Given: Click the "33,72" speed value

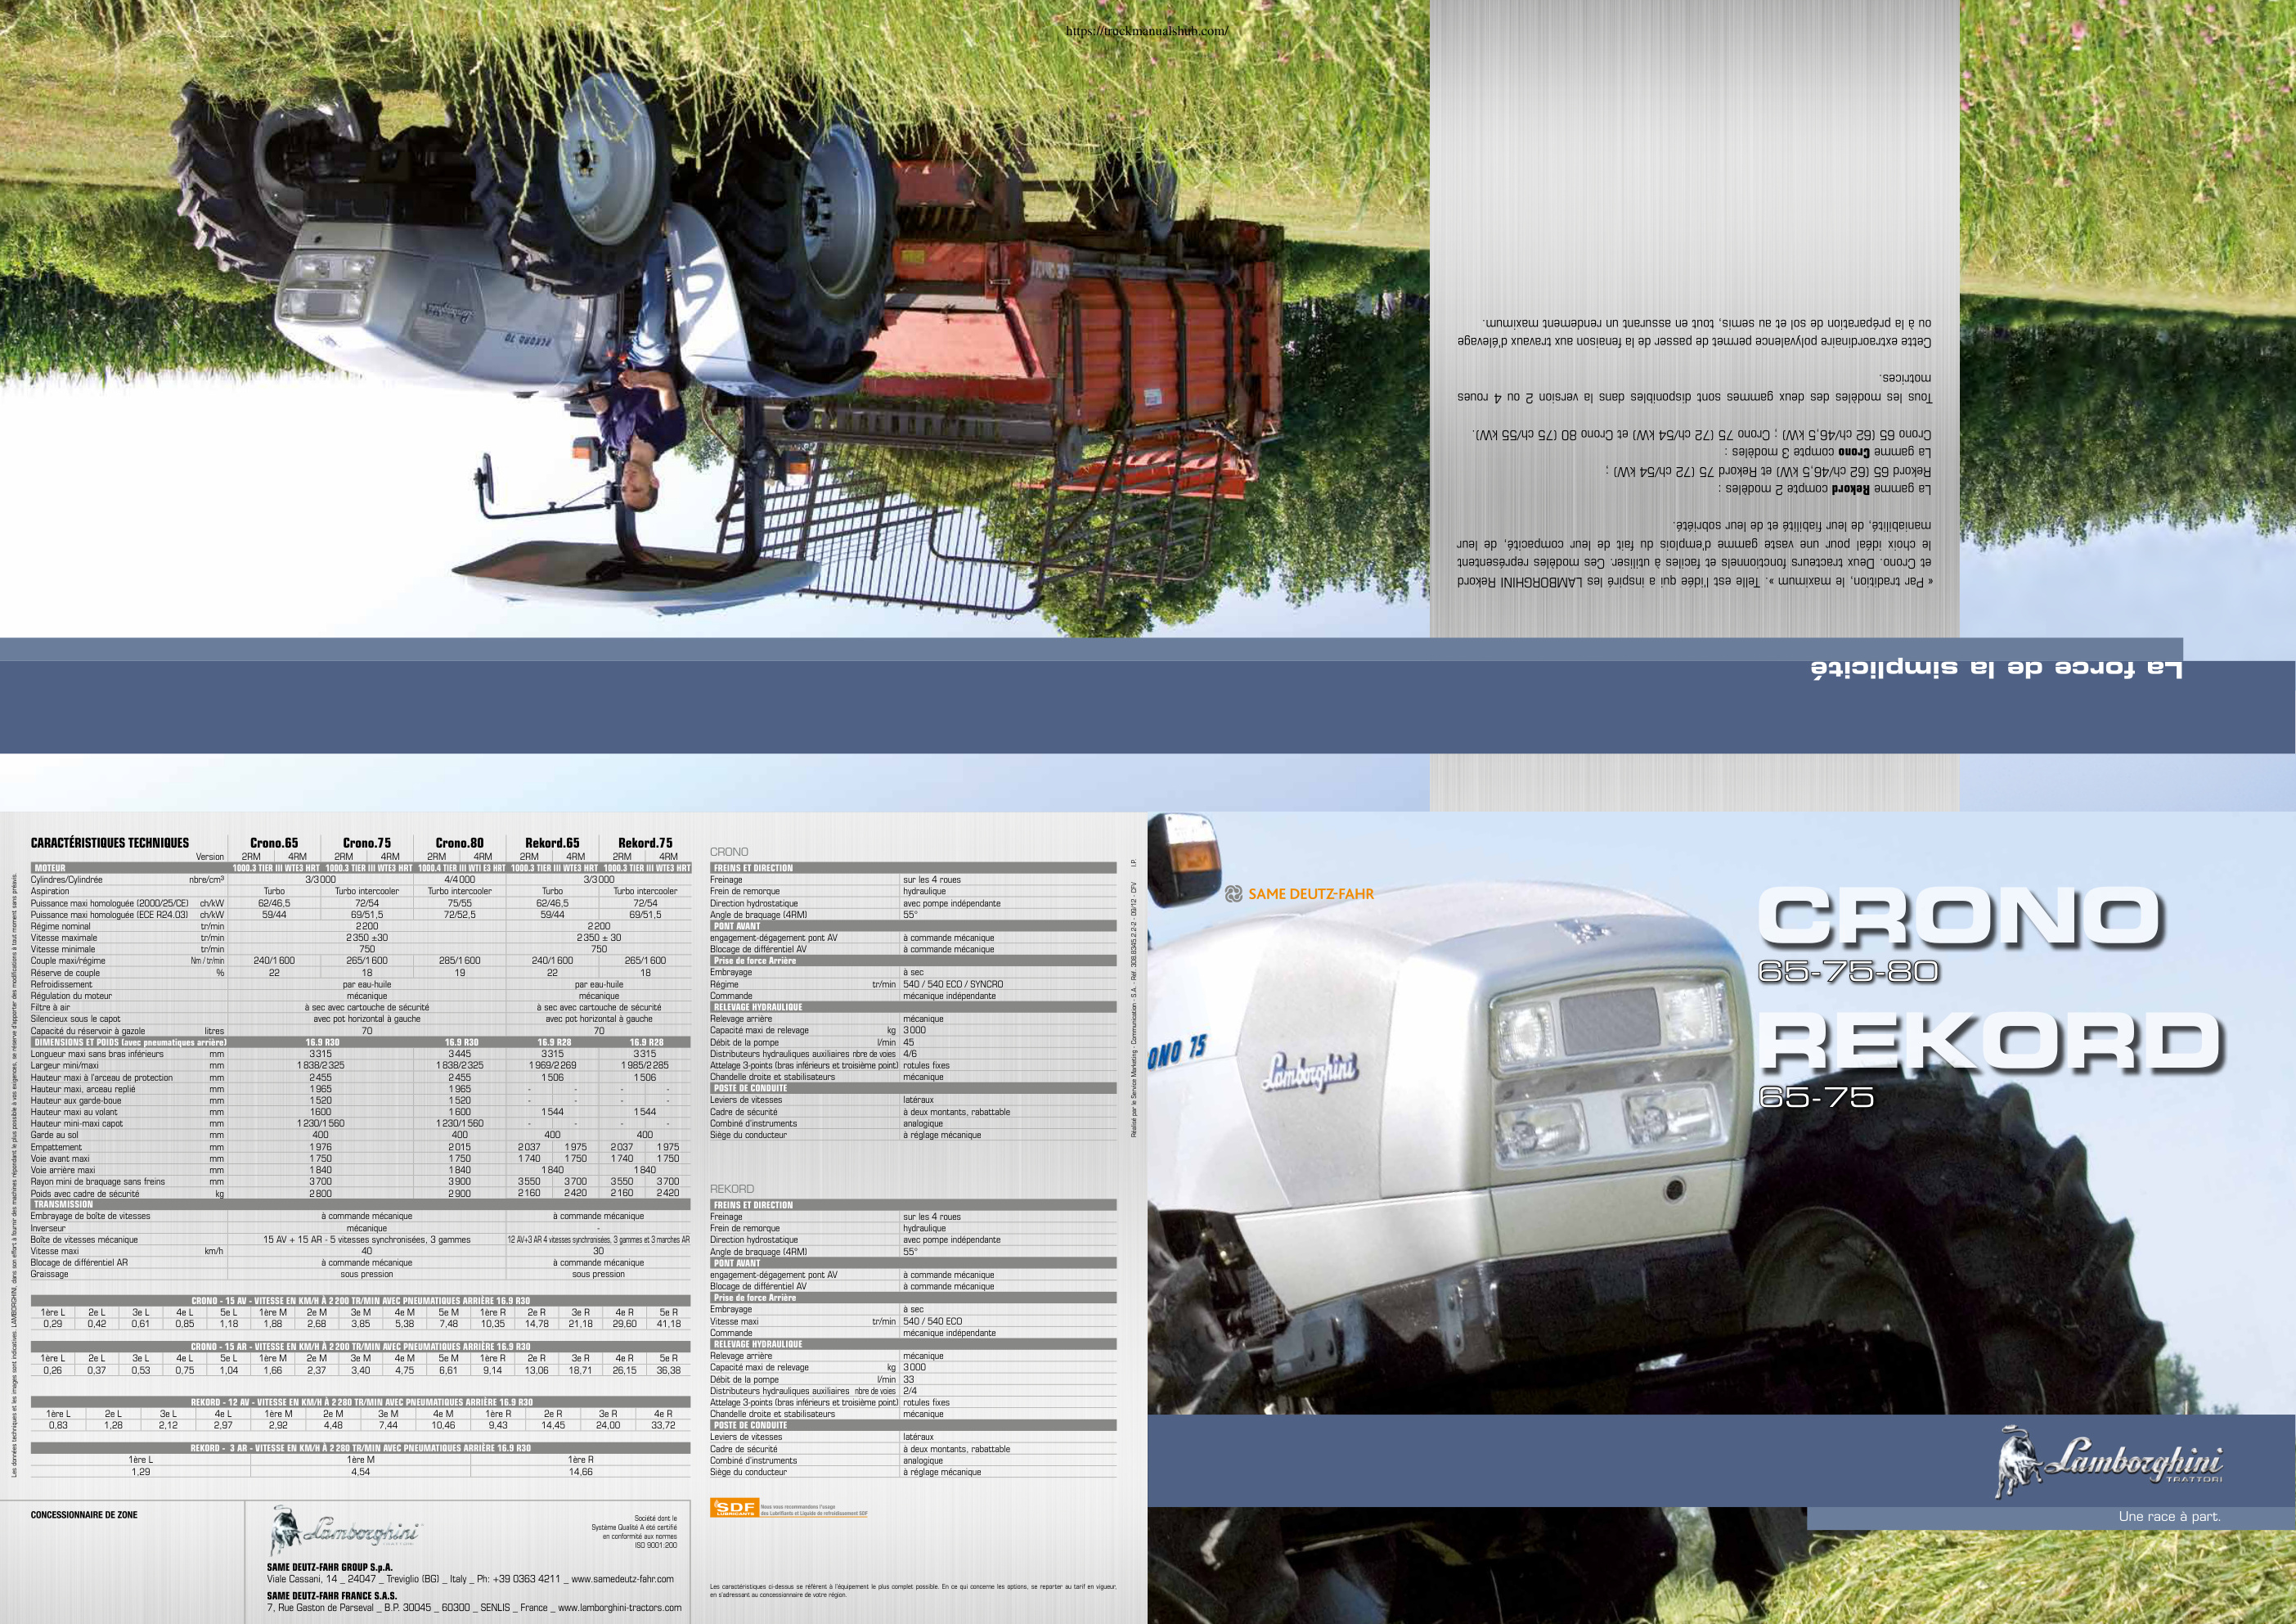Looking at the screenshot, I should 663,1425.
